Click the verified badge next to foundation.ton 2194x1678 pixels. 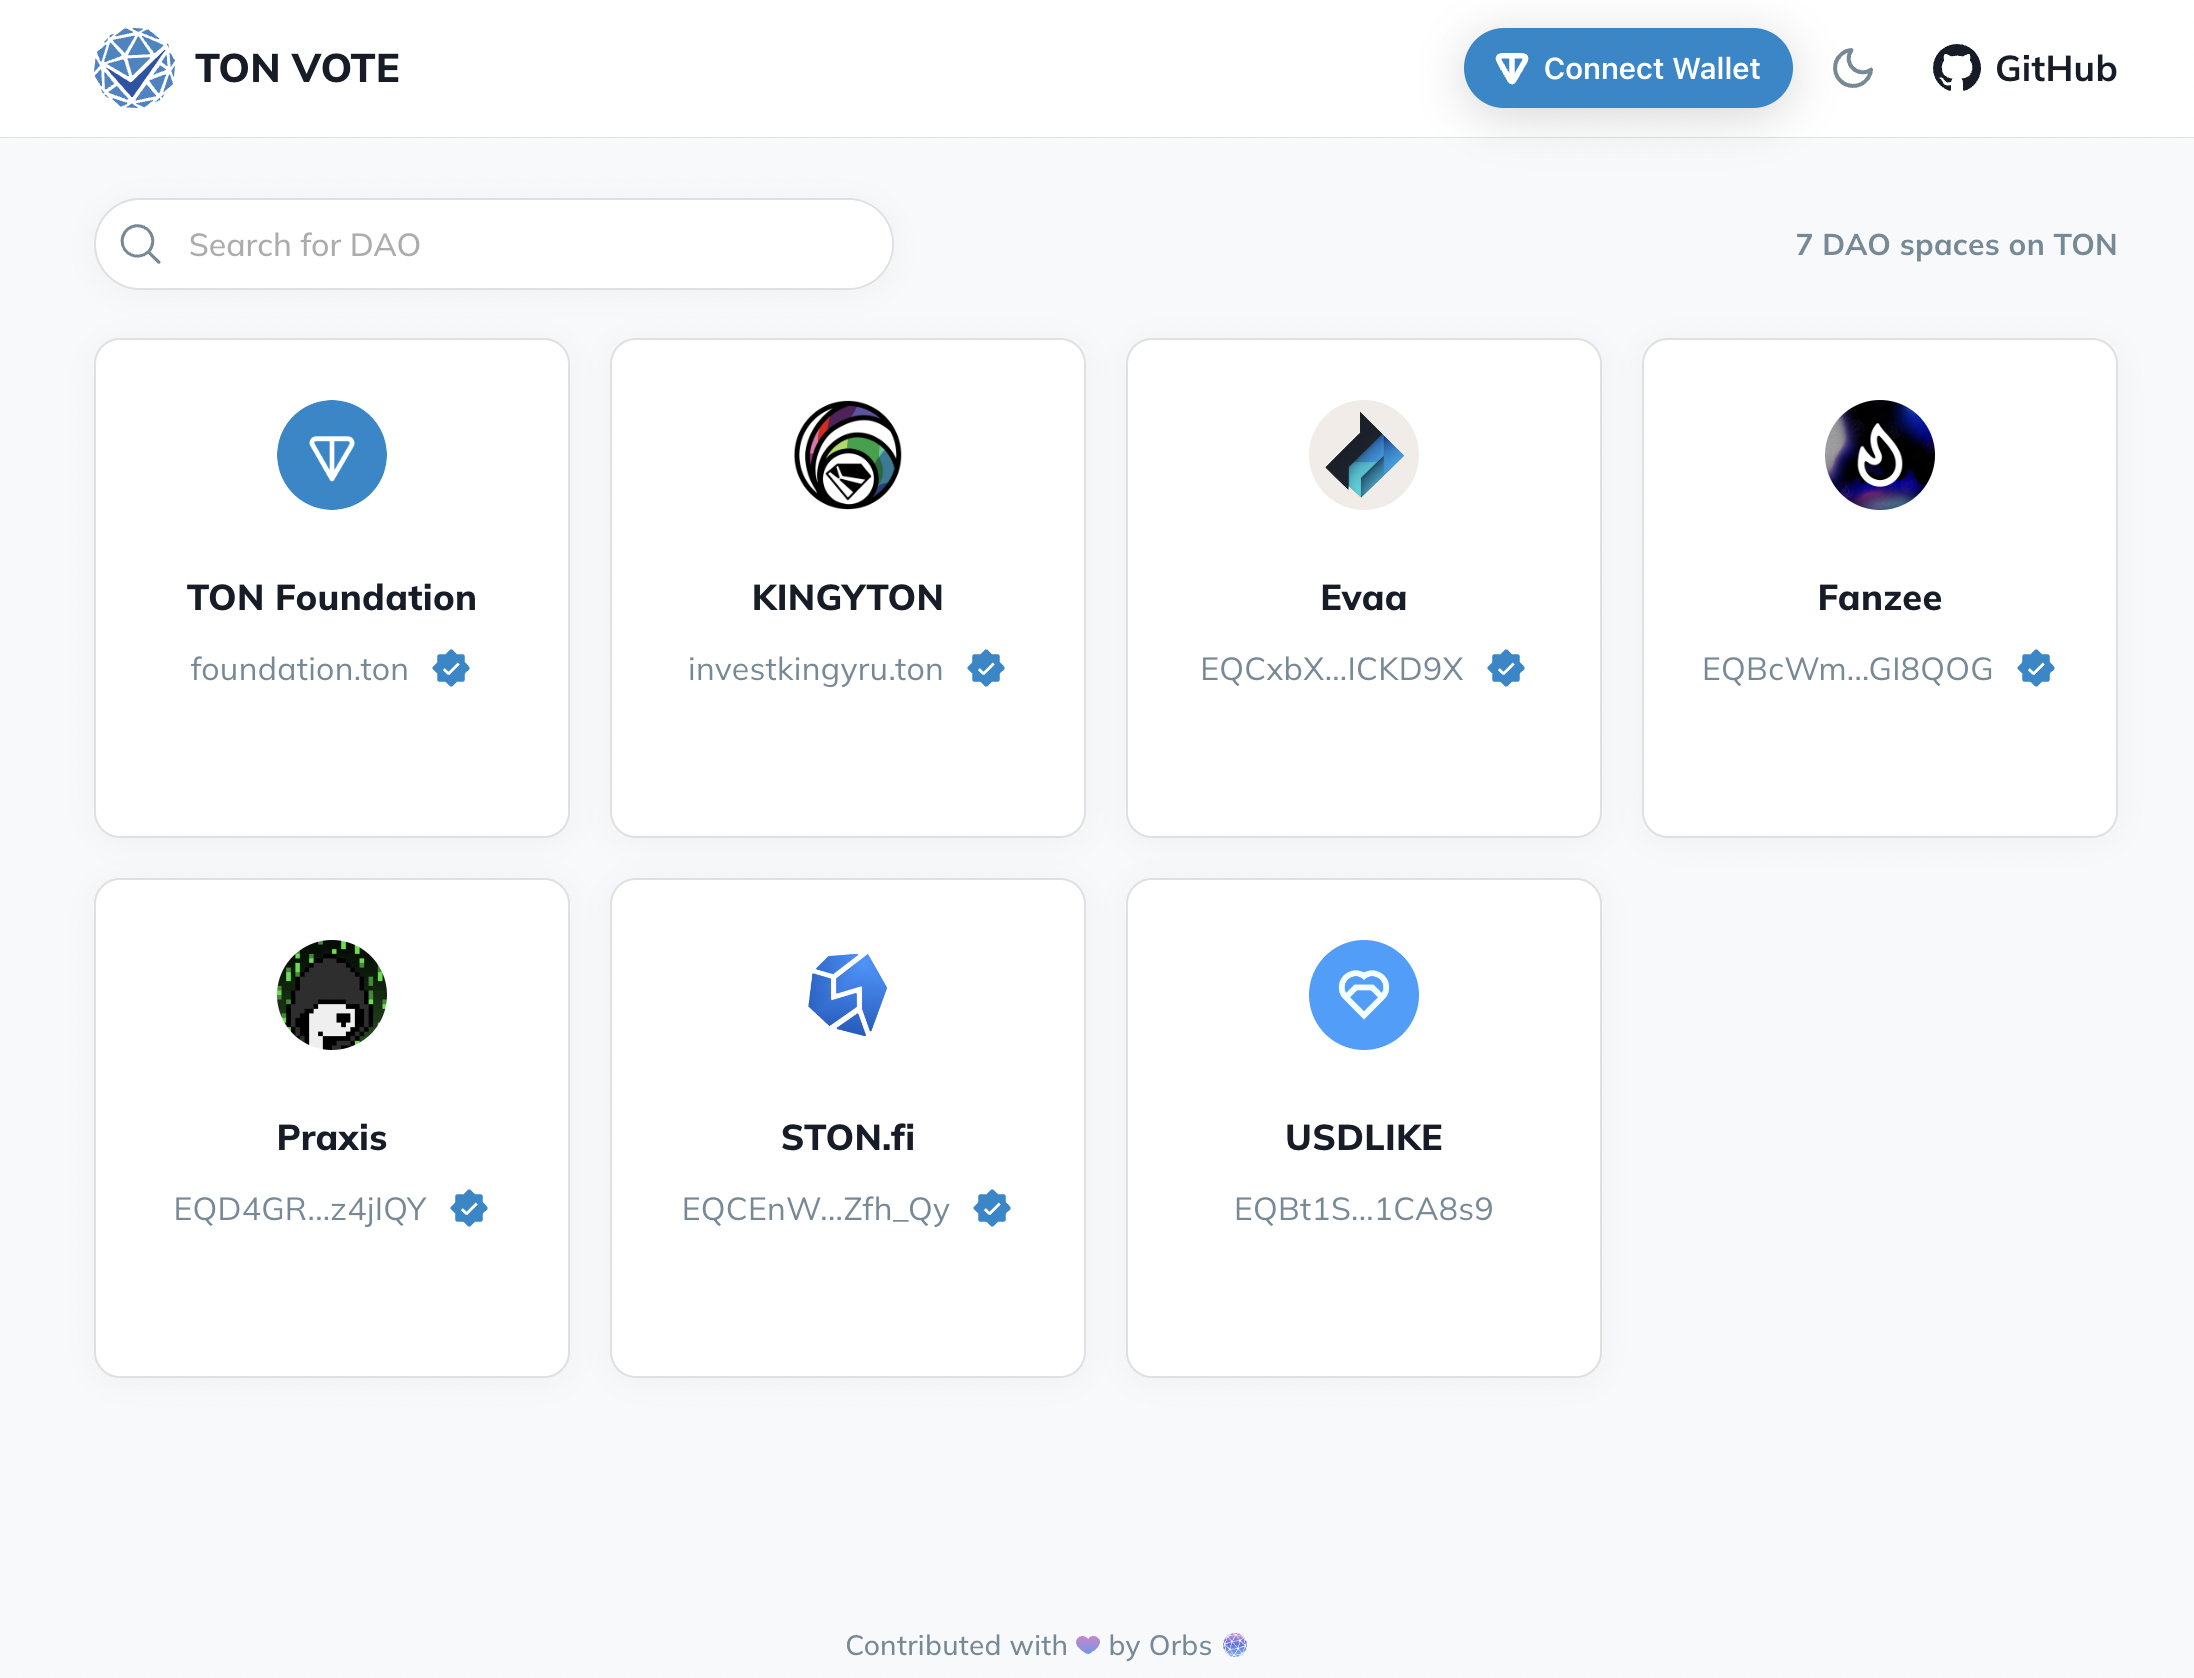tap(452, 668)
